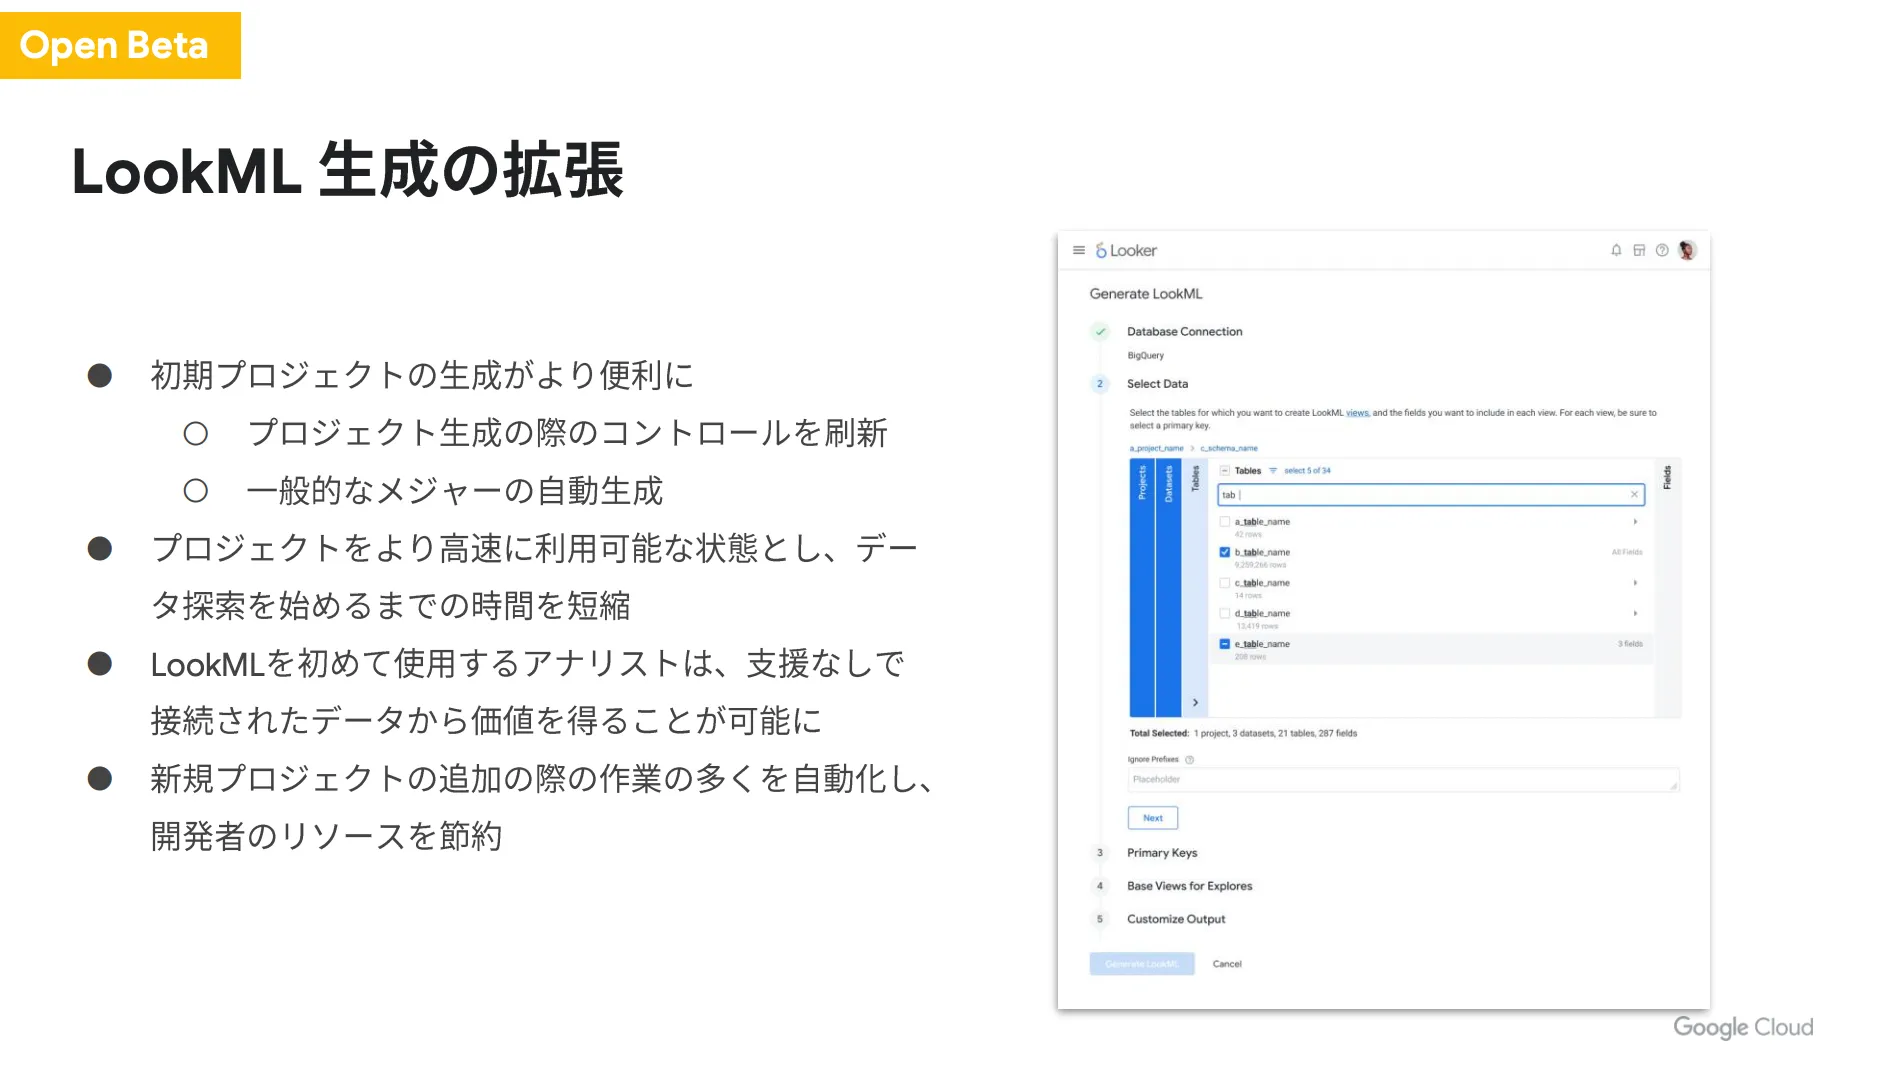Open the Primary Keys step

tap(1162, 853)
